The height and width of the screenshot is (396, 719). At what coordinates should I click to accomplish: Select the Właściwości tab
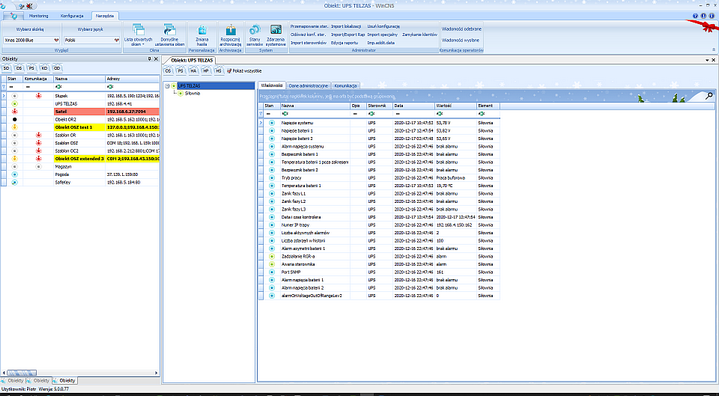271,85
